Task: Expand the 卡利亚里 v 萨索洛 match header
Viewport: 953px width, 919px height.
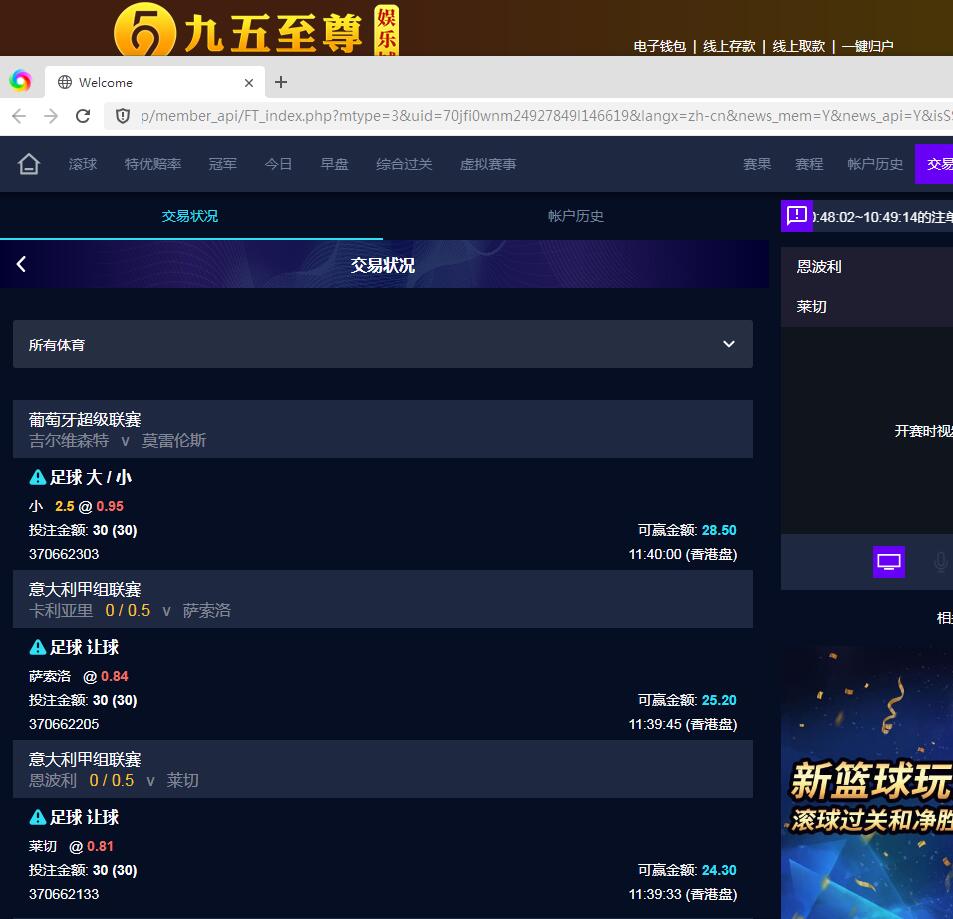Action: point(382,599)
